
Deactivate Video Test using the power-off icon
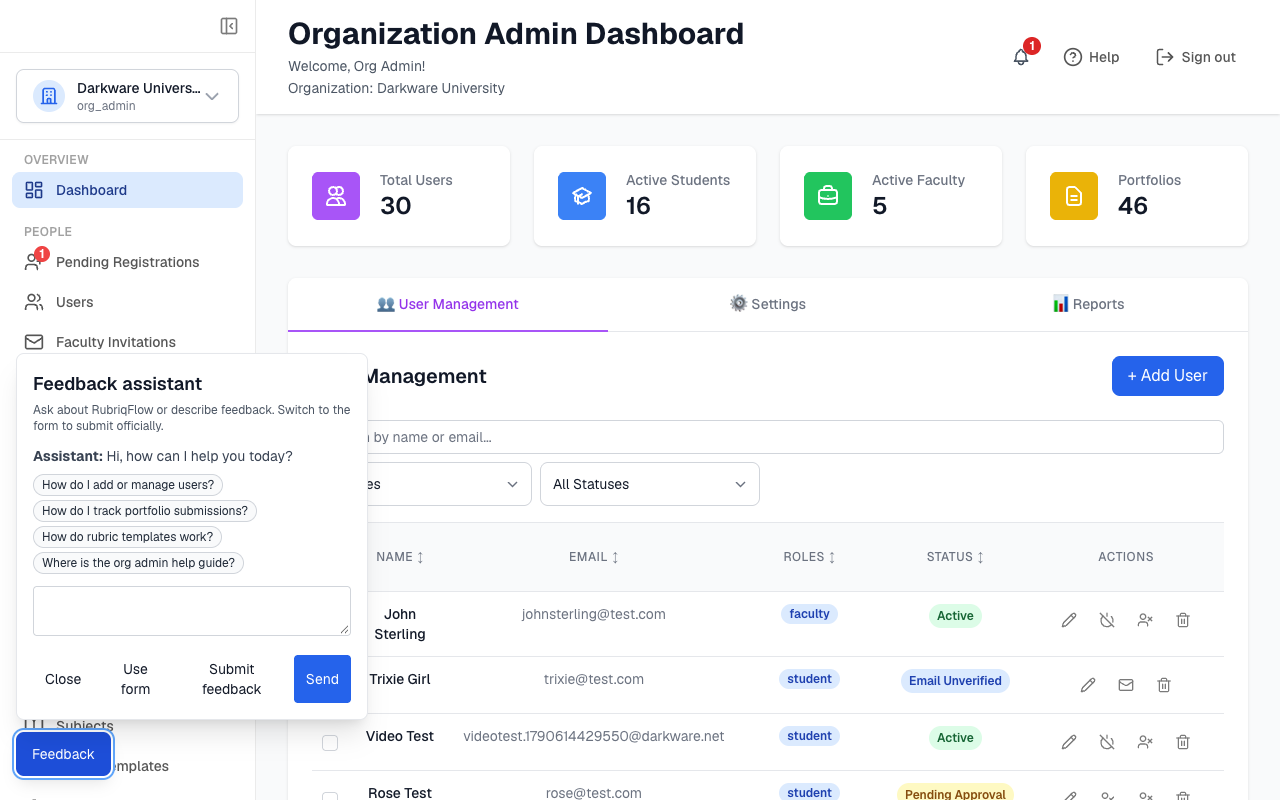(x=1107, y=742)
